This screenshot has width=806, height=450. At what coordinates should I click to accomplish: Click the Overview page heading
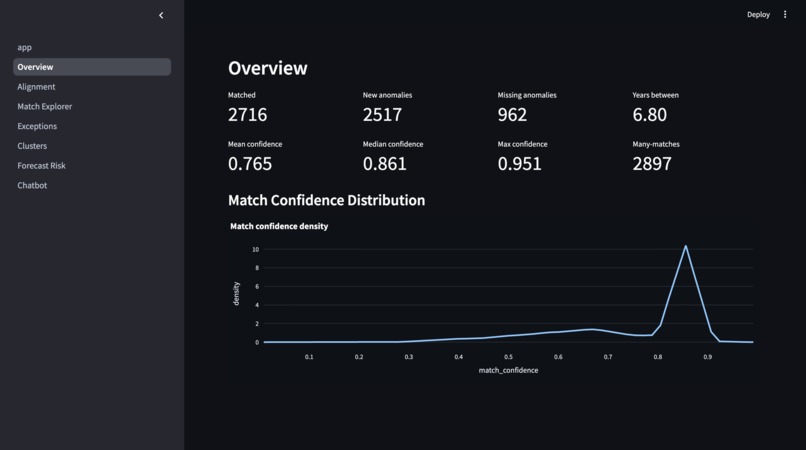tap(267, 68)
